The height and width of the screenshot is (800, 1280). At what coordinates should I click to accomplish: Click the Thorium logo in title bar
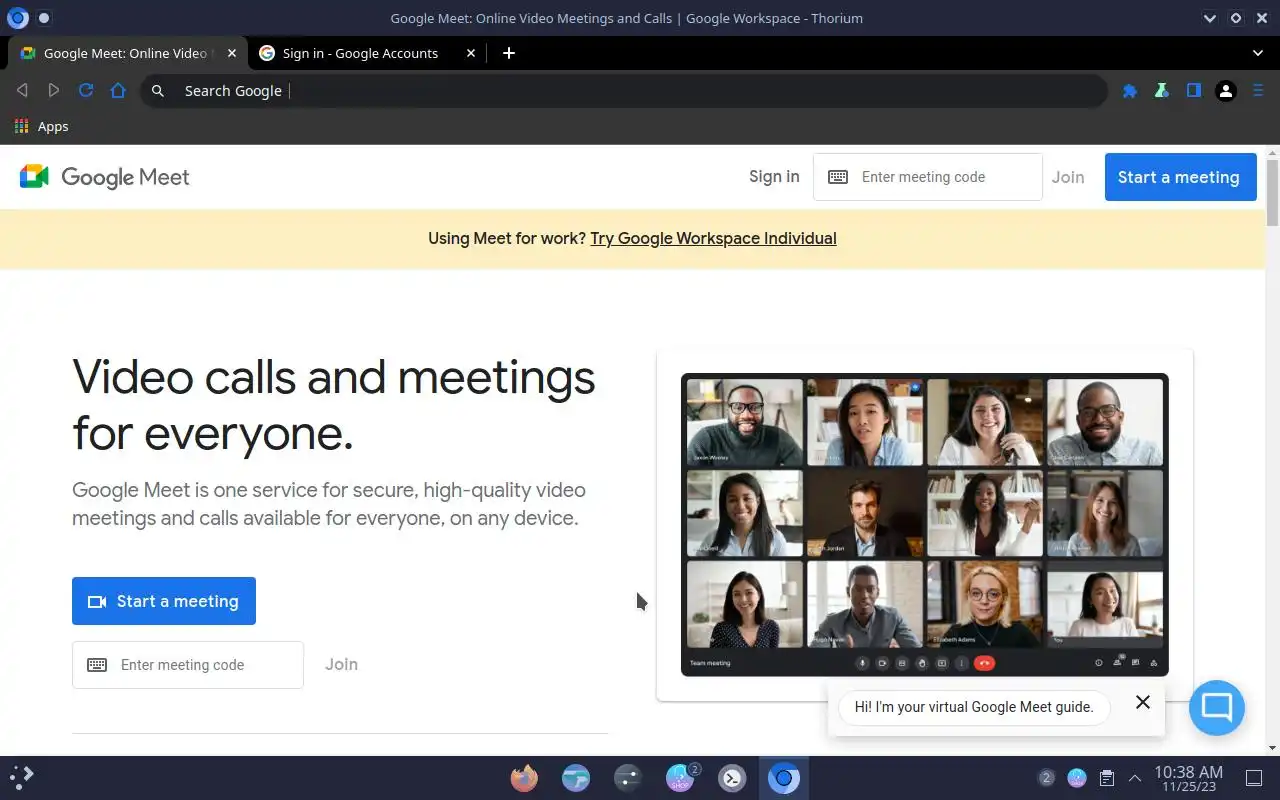(17, 18)
